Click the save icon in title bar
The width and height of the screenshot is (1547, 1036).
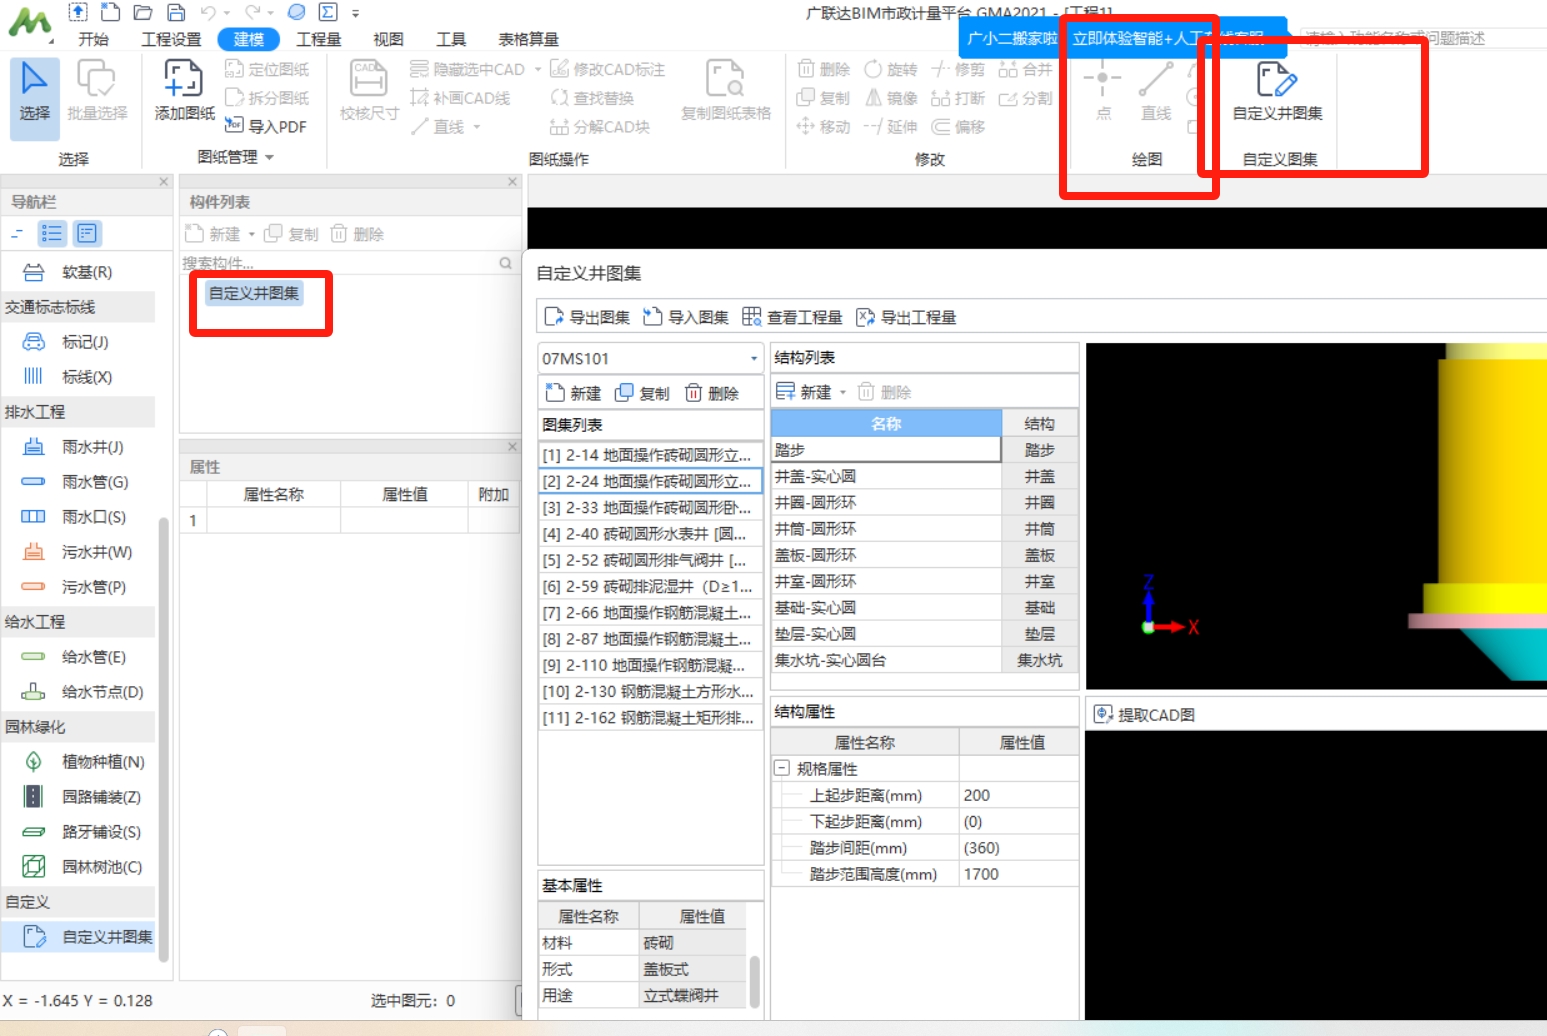pos(176,12)
